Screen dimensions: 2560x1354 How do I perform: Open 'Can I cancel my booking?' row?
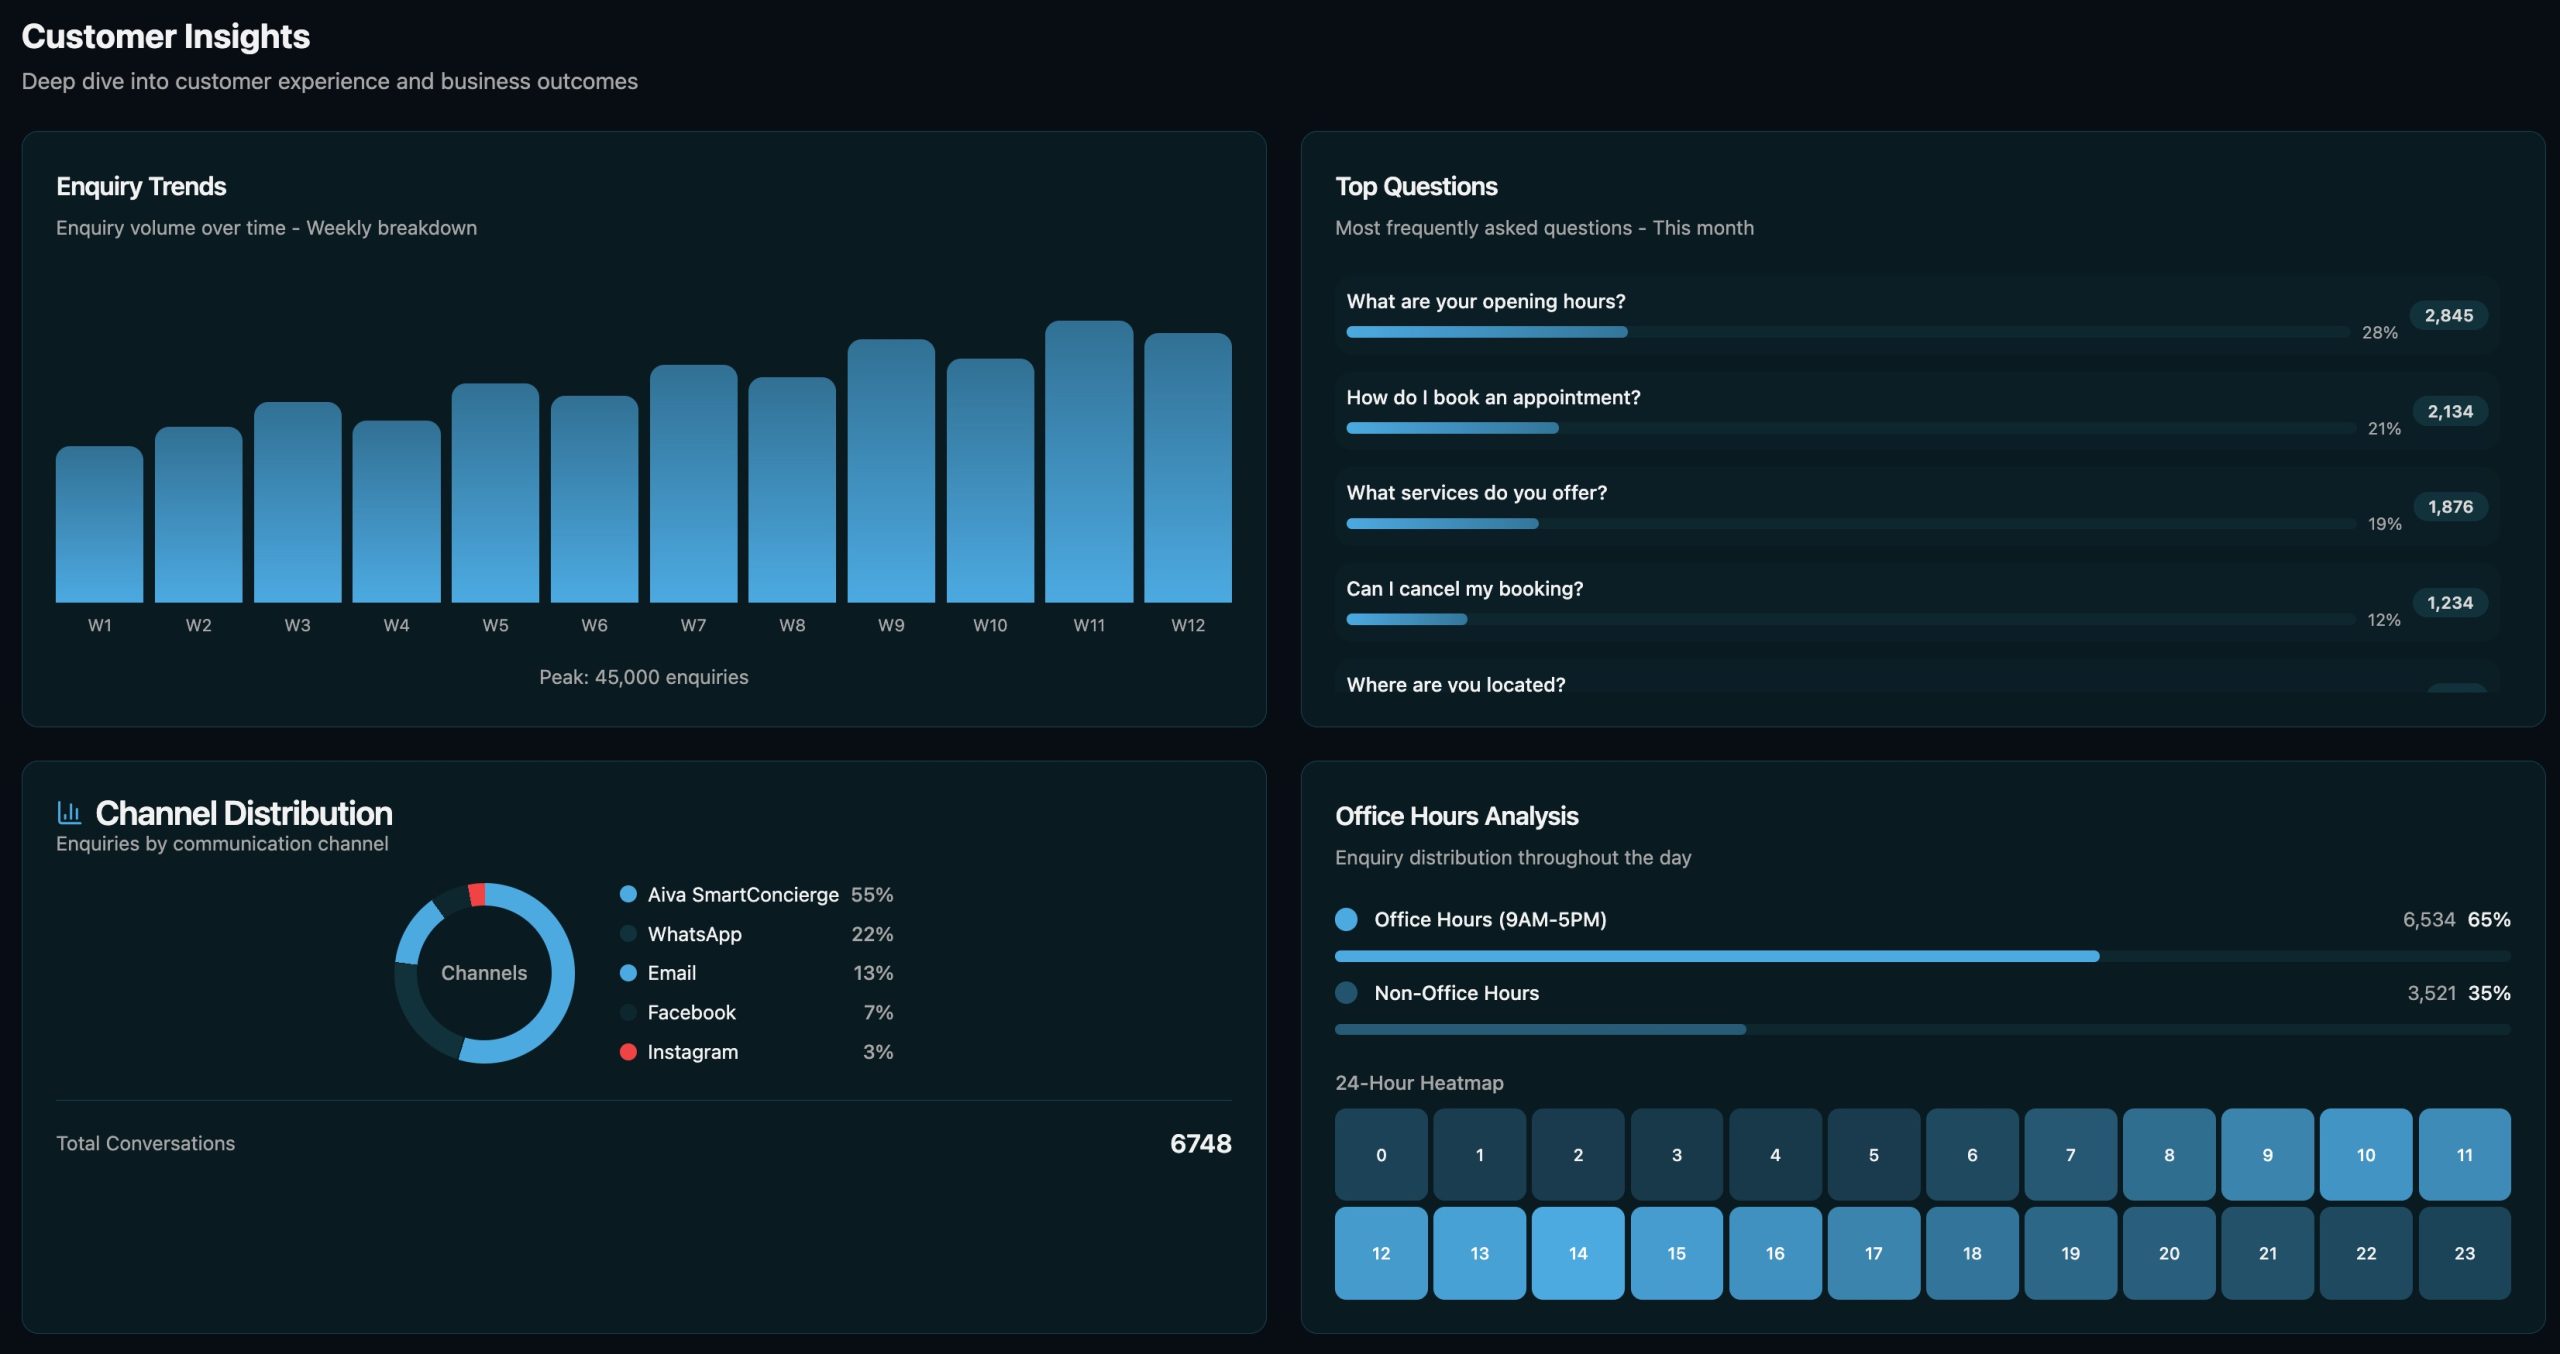[x=1464, y=589]
